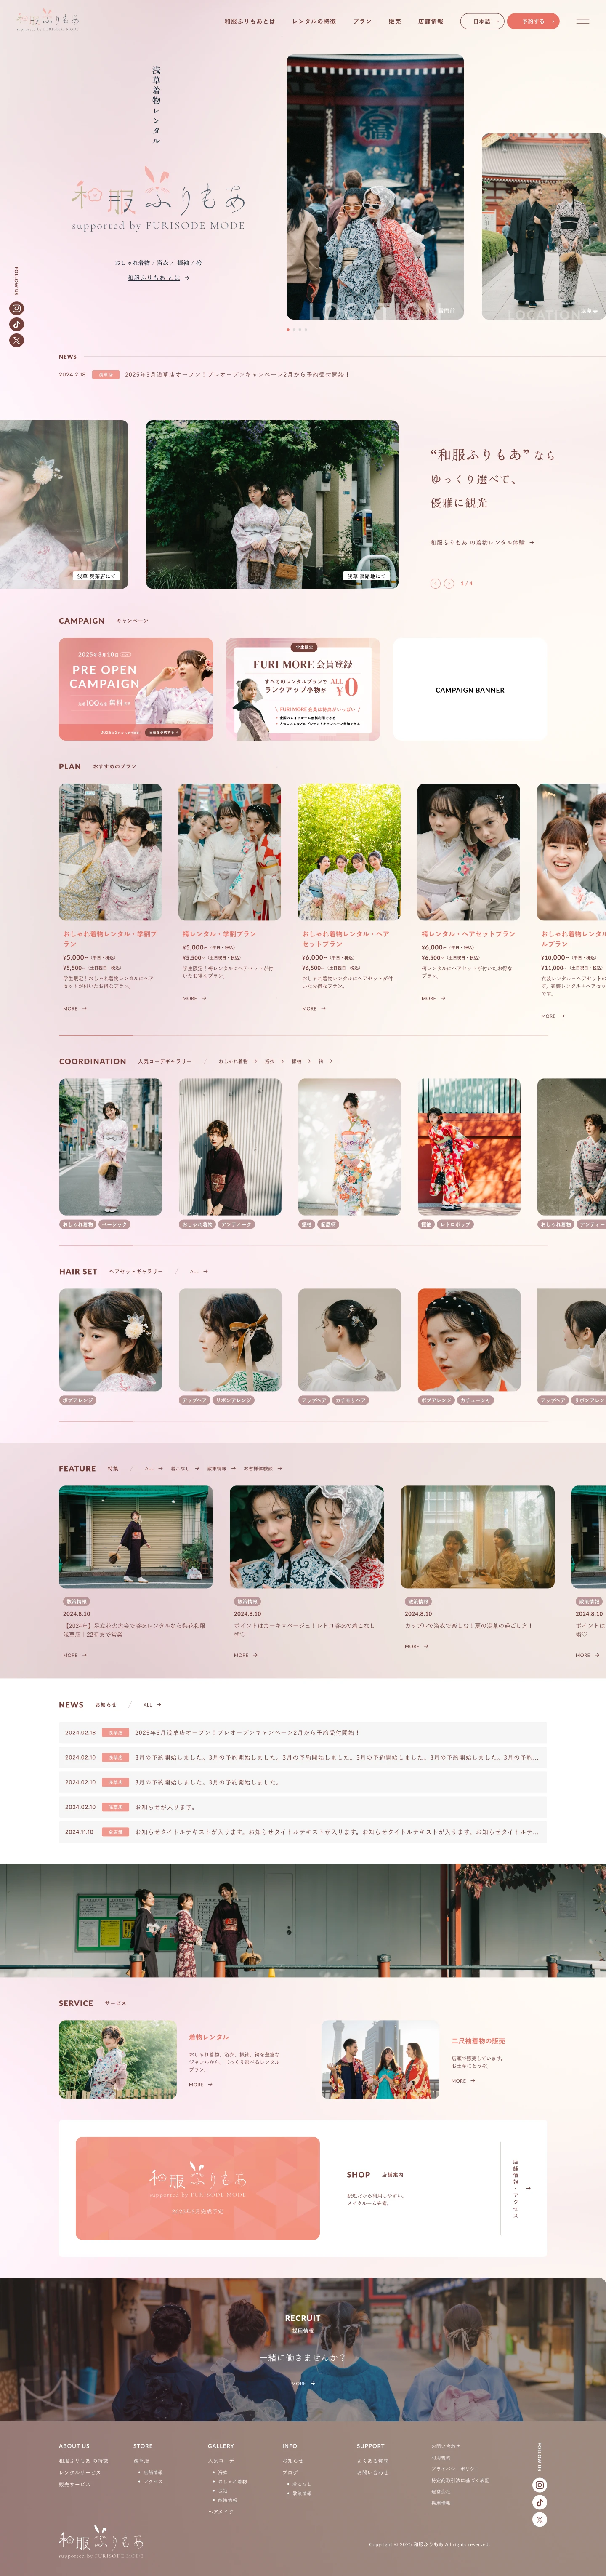Open first hair set photo ボブアレンジ

tap(110, 1339)
